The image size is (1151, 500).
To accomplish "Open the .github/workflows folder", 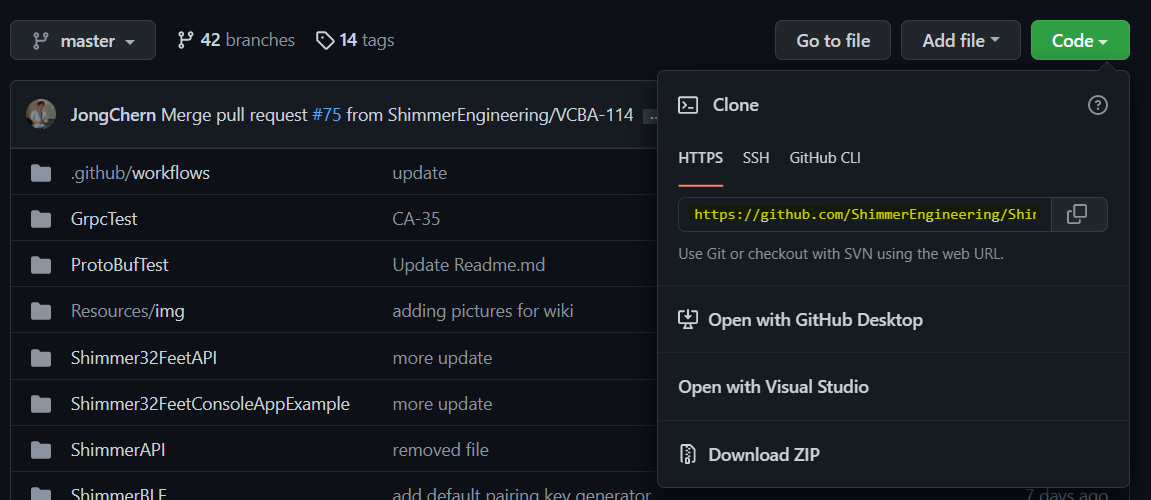I will 140,173.
